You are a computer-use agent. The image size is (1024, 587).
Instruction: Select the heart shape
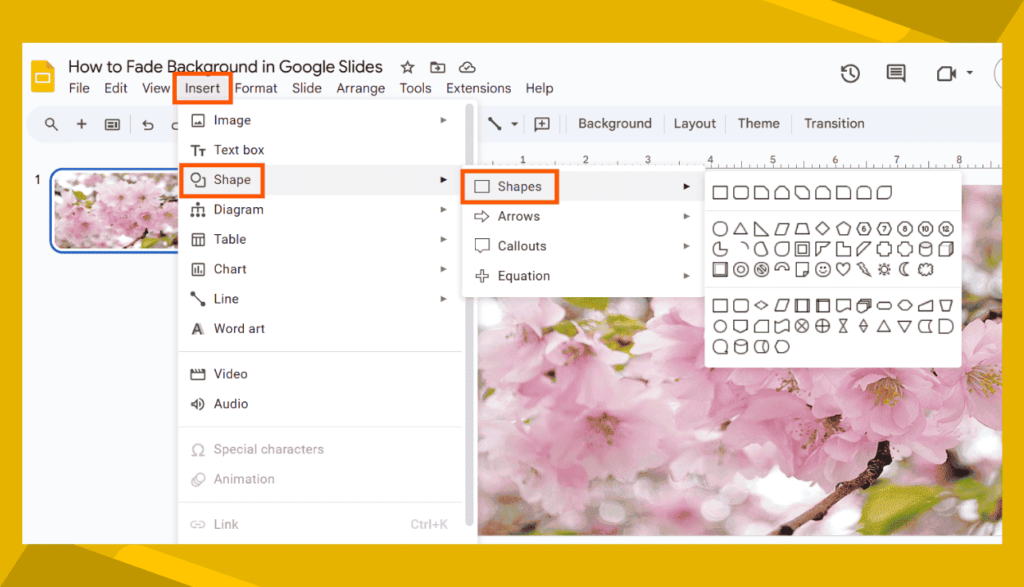pyautogui.click(x=843, y=269)
